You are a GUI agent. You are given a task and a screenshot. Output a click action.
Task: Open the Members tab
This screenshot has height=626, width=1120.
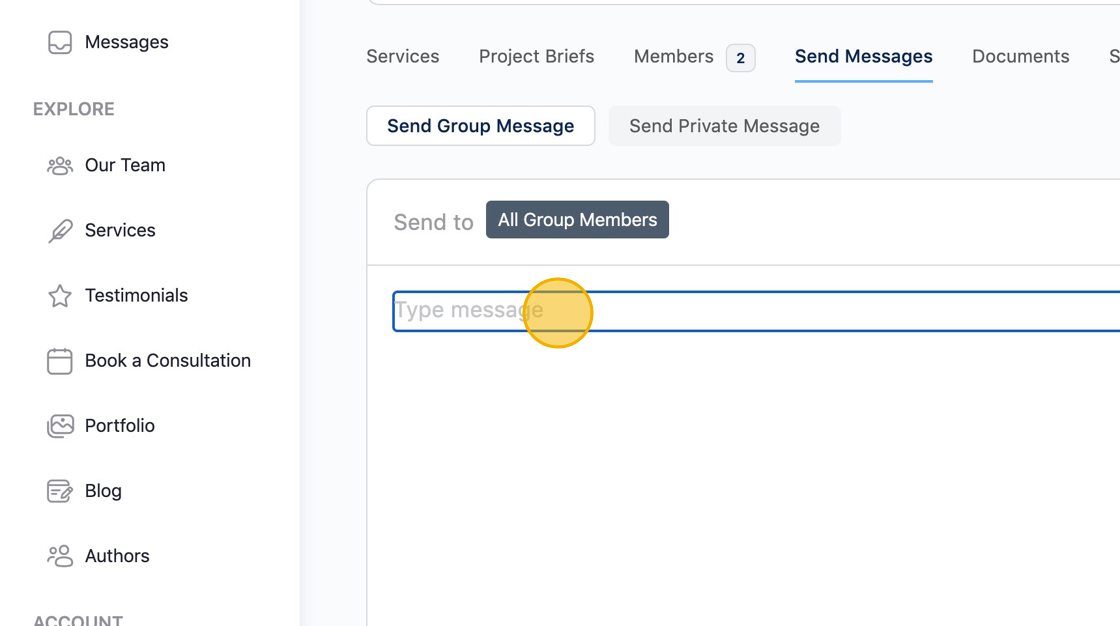(x=673, y=57)
